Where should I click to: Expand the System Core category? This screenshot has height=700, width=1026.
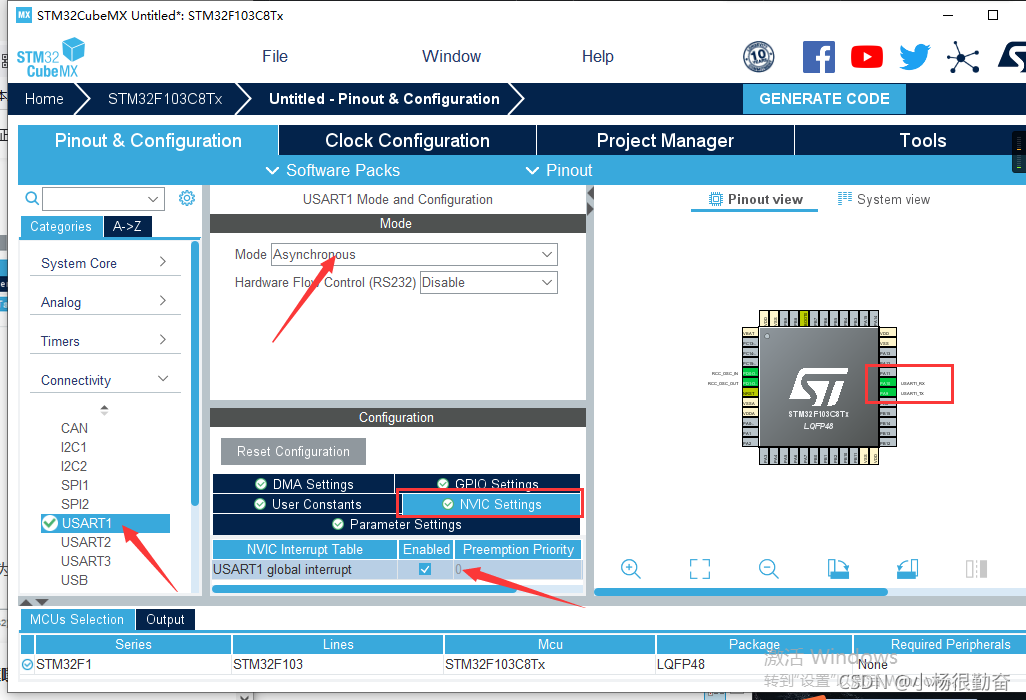[105, 263]
